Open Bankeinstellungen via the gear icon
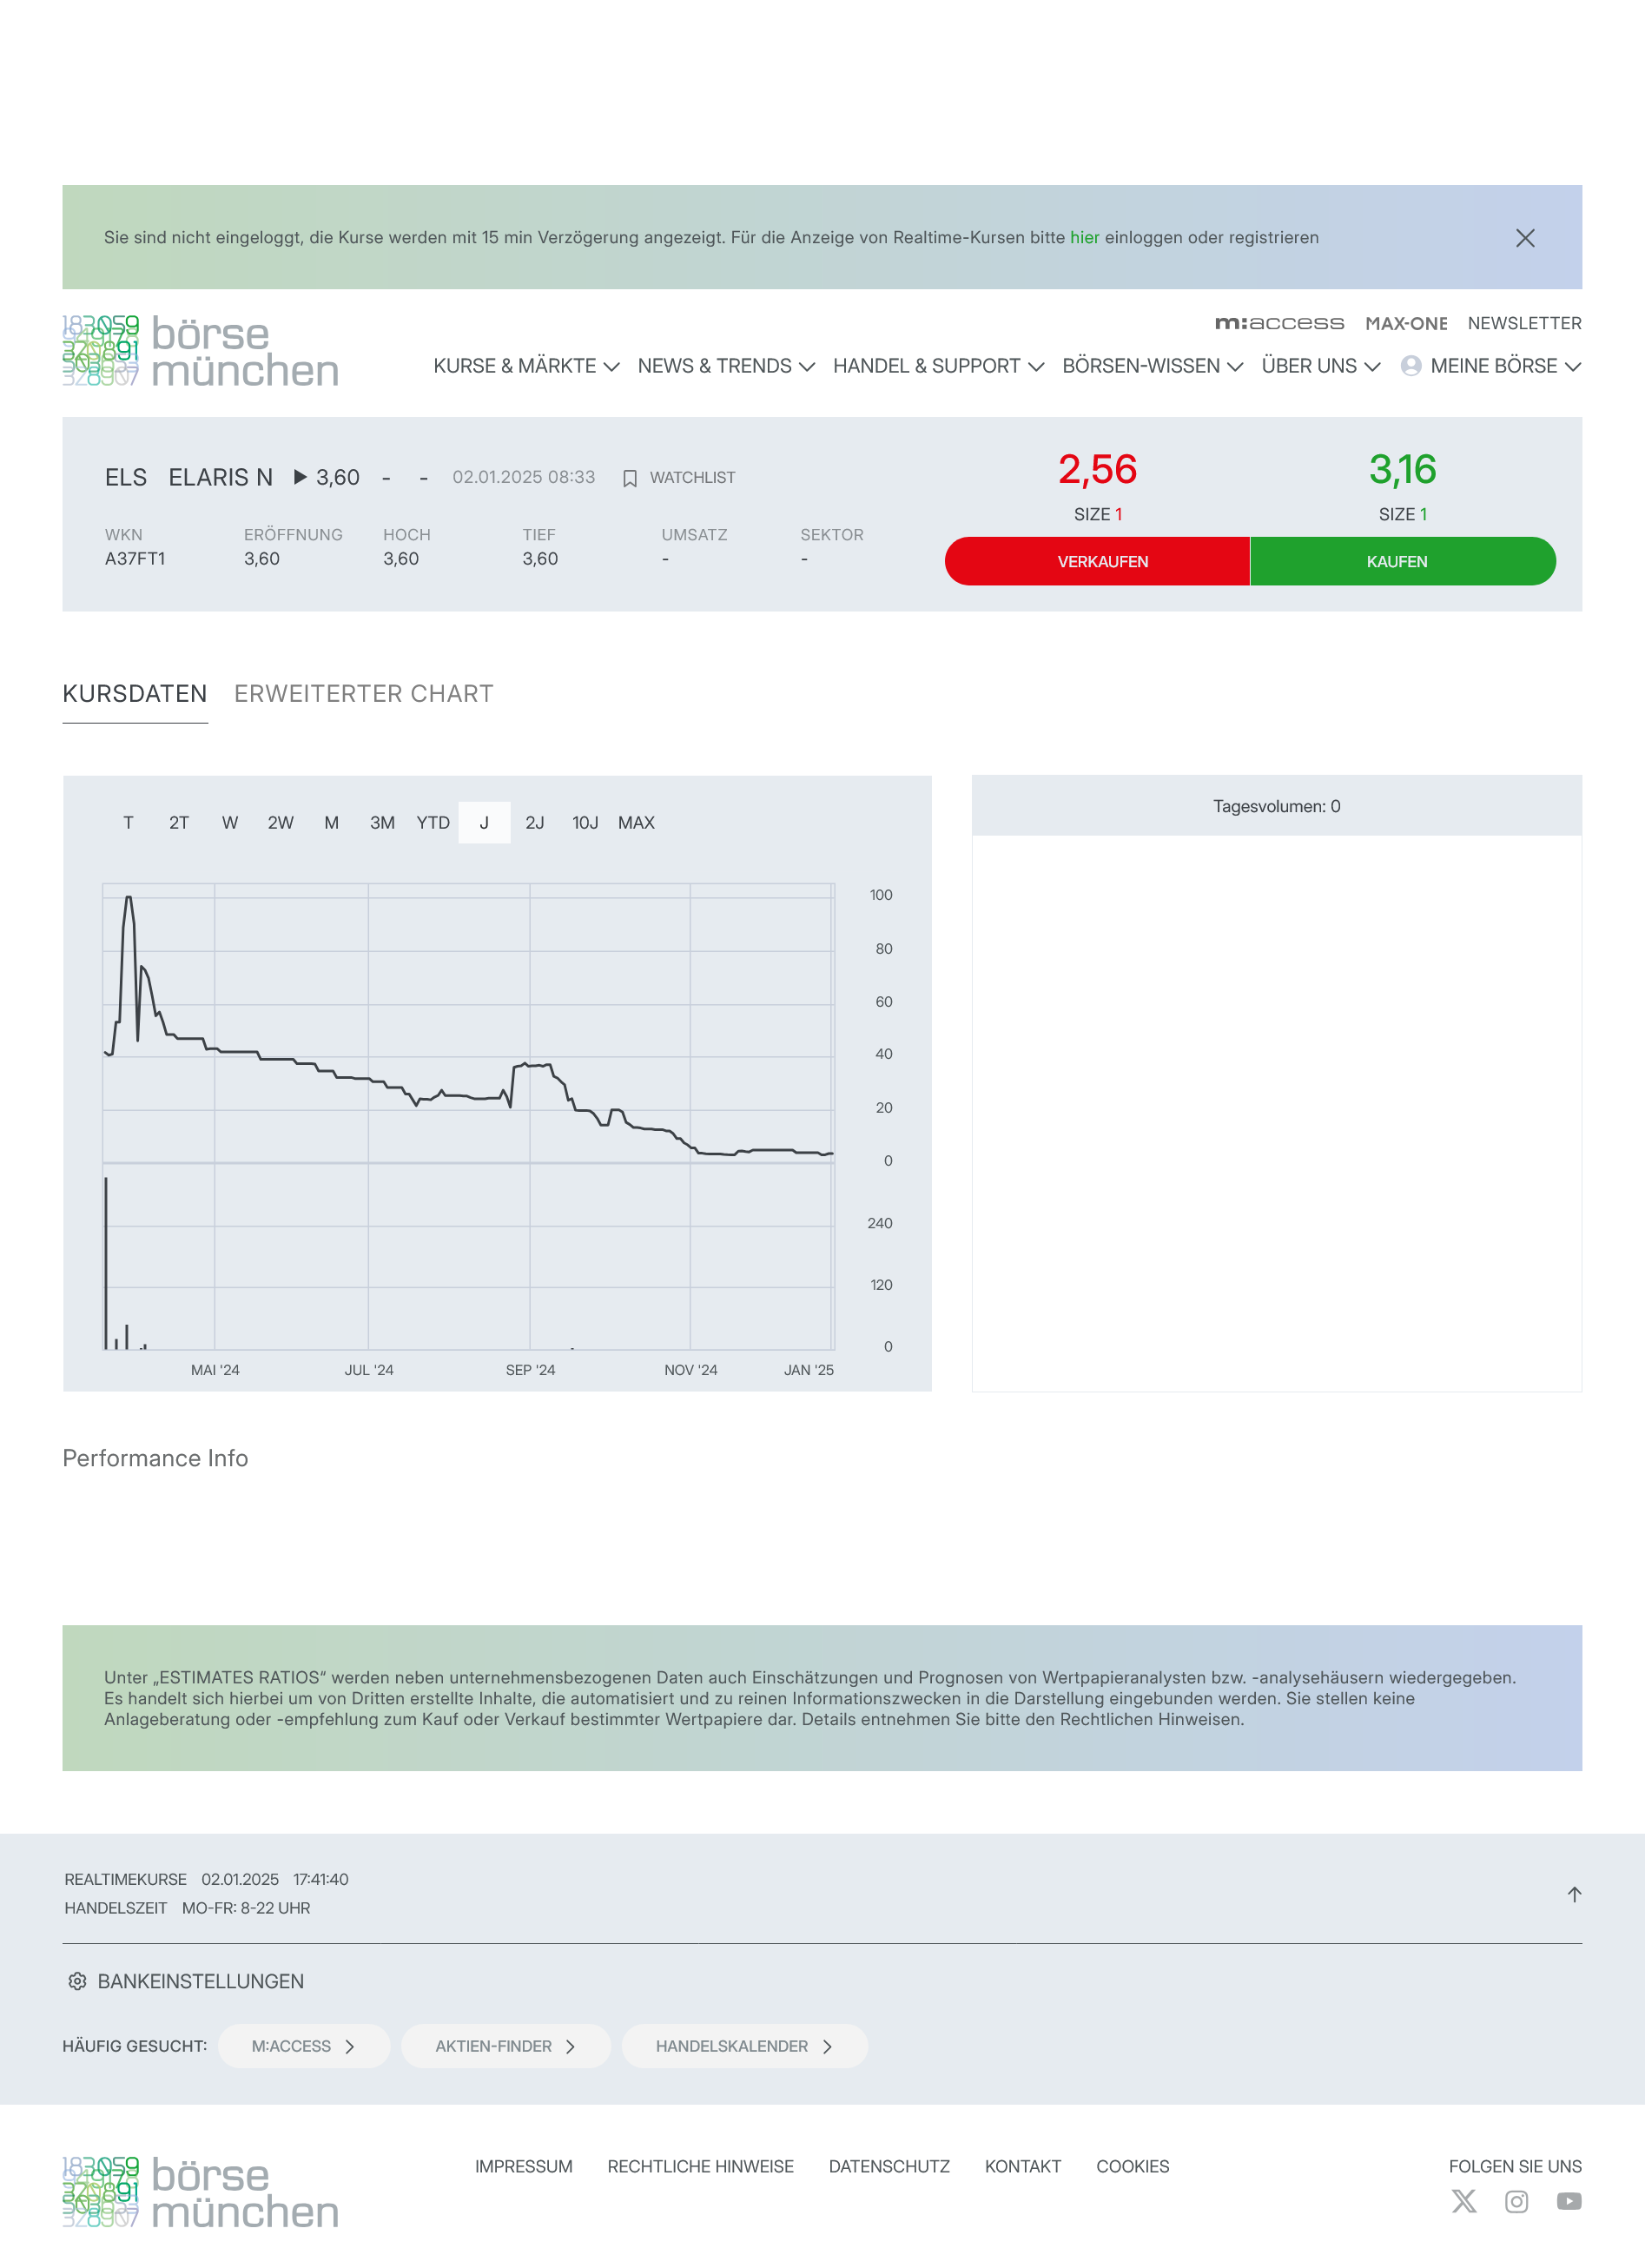The image size is (1645, 2268). tap(77, 1981)
